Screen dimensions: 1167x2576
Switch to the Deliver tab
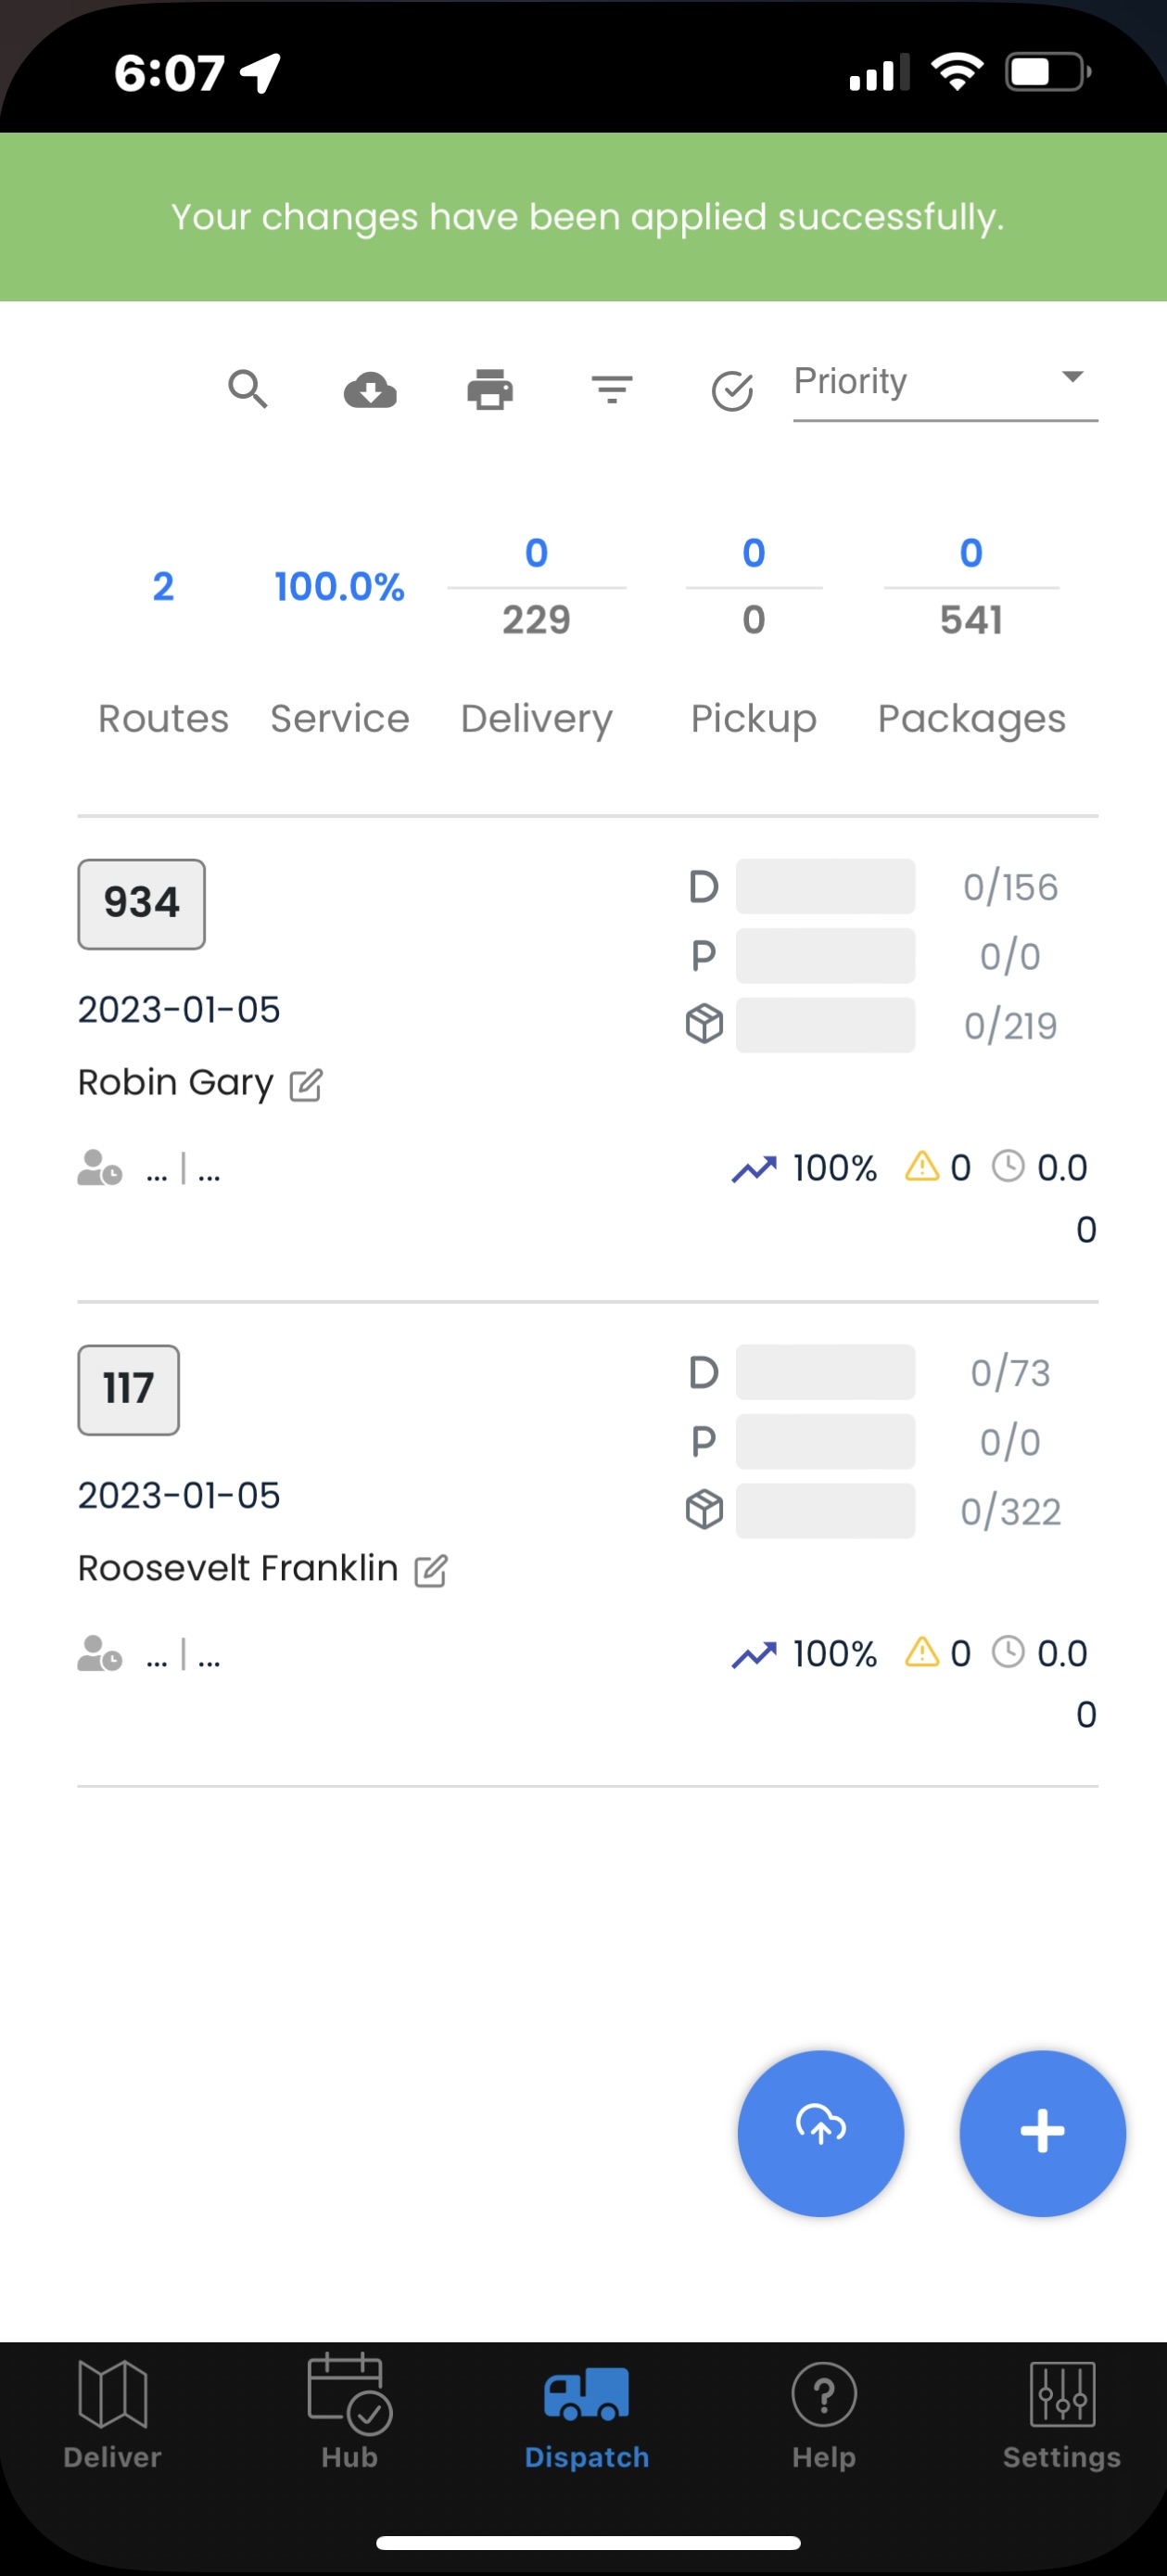pyautogui.click(x=112, y=2413)
